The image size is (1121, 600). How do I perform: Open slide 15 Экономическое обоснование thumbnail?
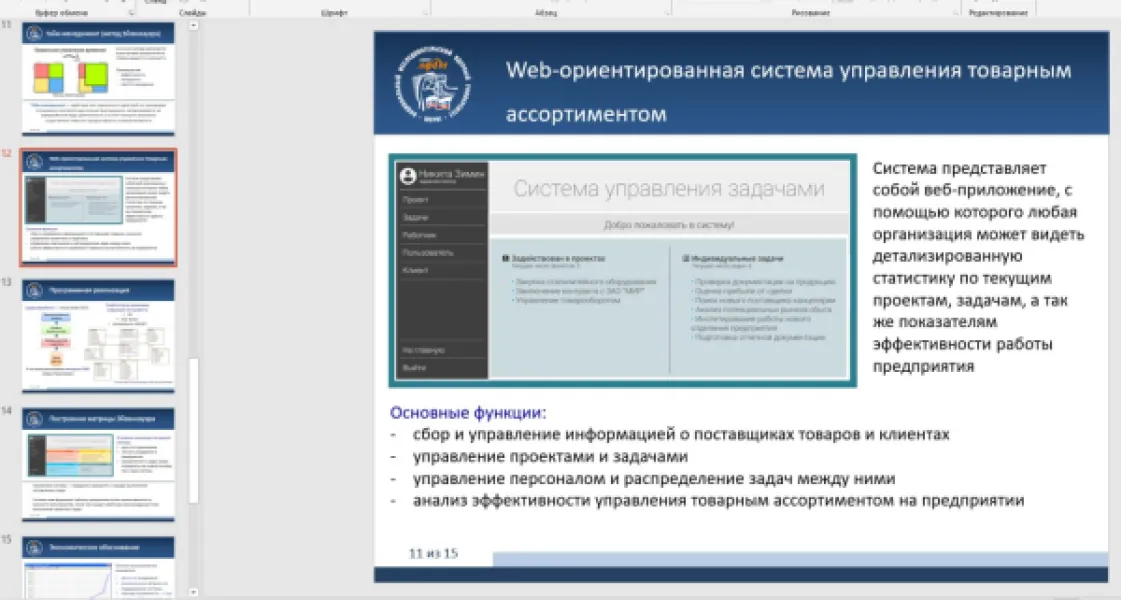click(98, 568)
